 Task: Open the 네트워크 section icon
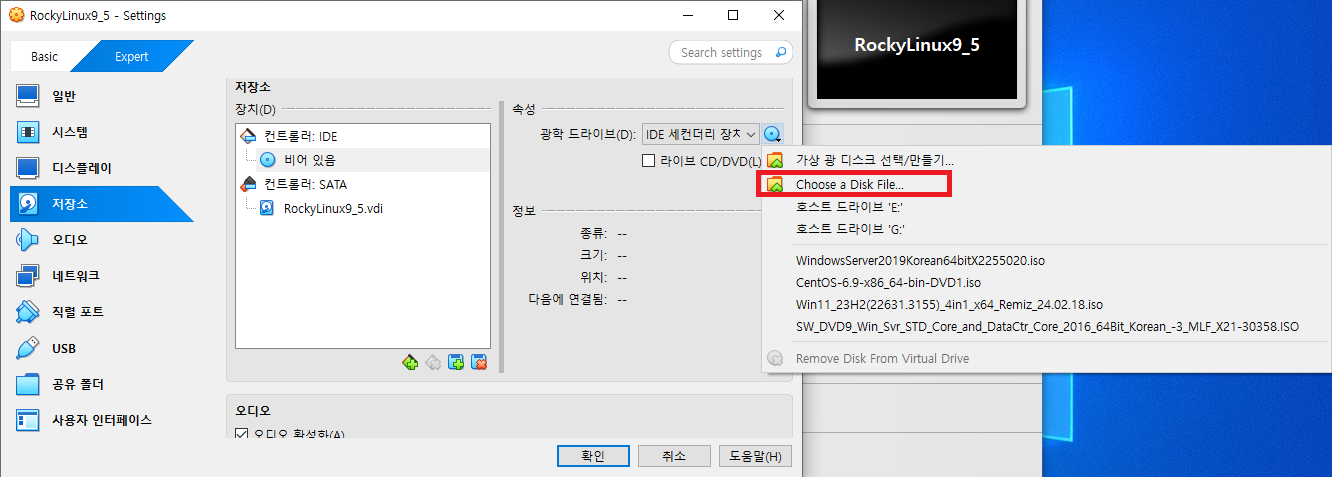click(28, 276)
